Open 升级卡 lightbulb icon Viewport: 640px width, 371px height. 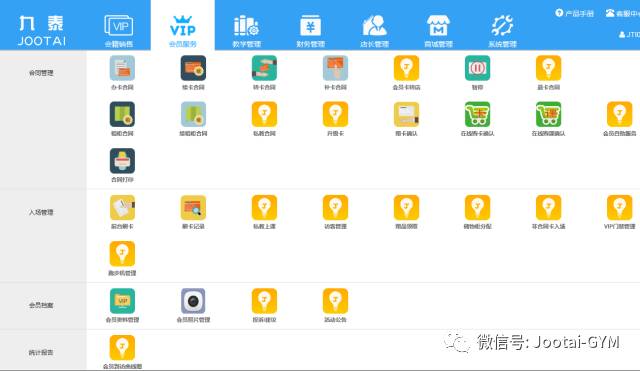(x=335, y=114)
